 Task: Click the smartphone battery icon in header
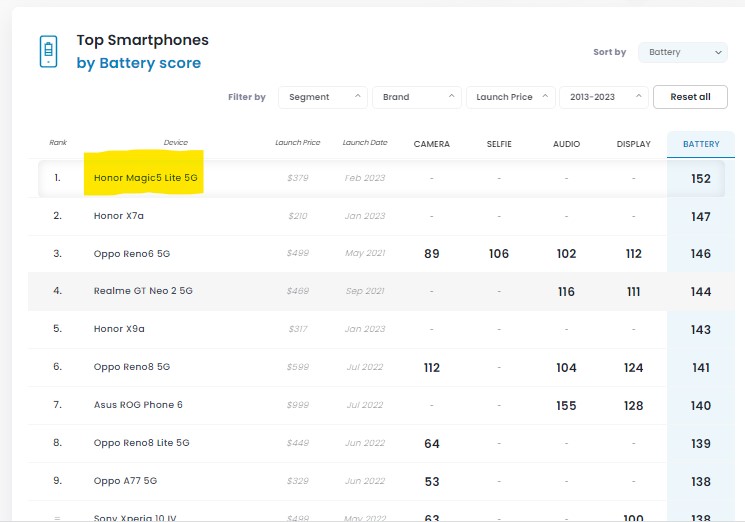tap(48, 51)
